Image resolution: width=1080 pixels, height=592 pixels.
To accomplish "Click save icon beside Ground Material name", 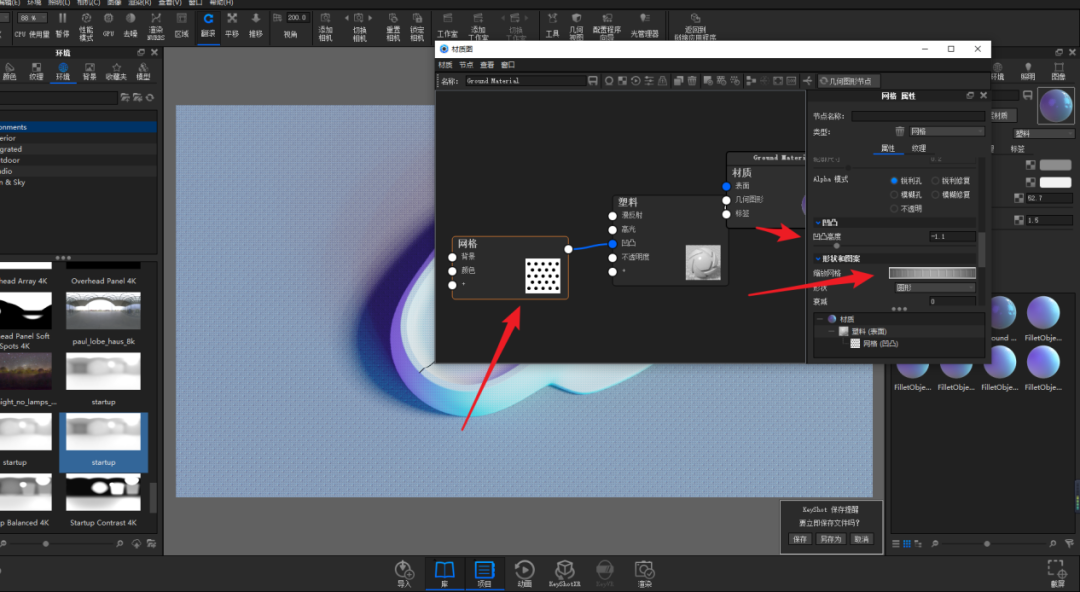I will (x=592, y=81).
